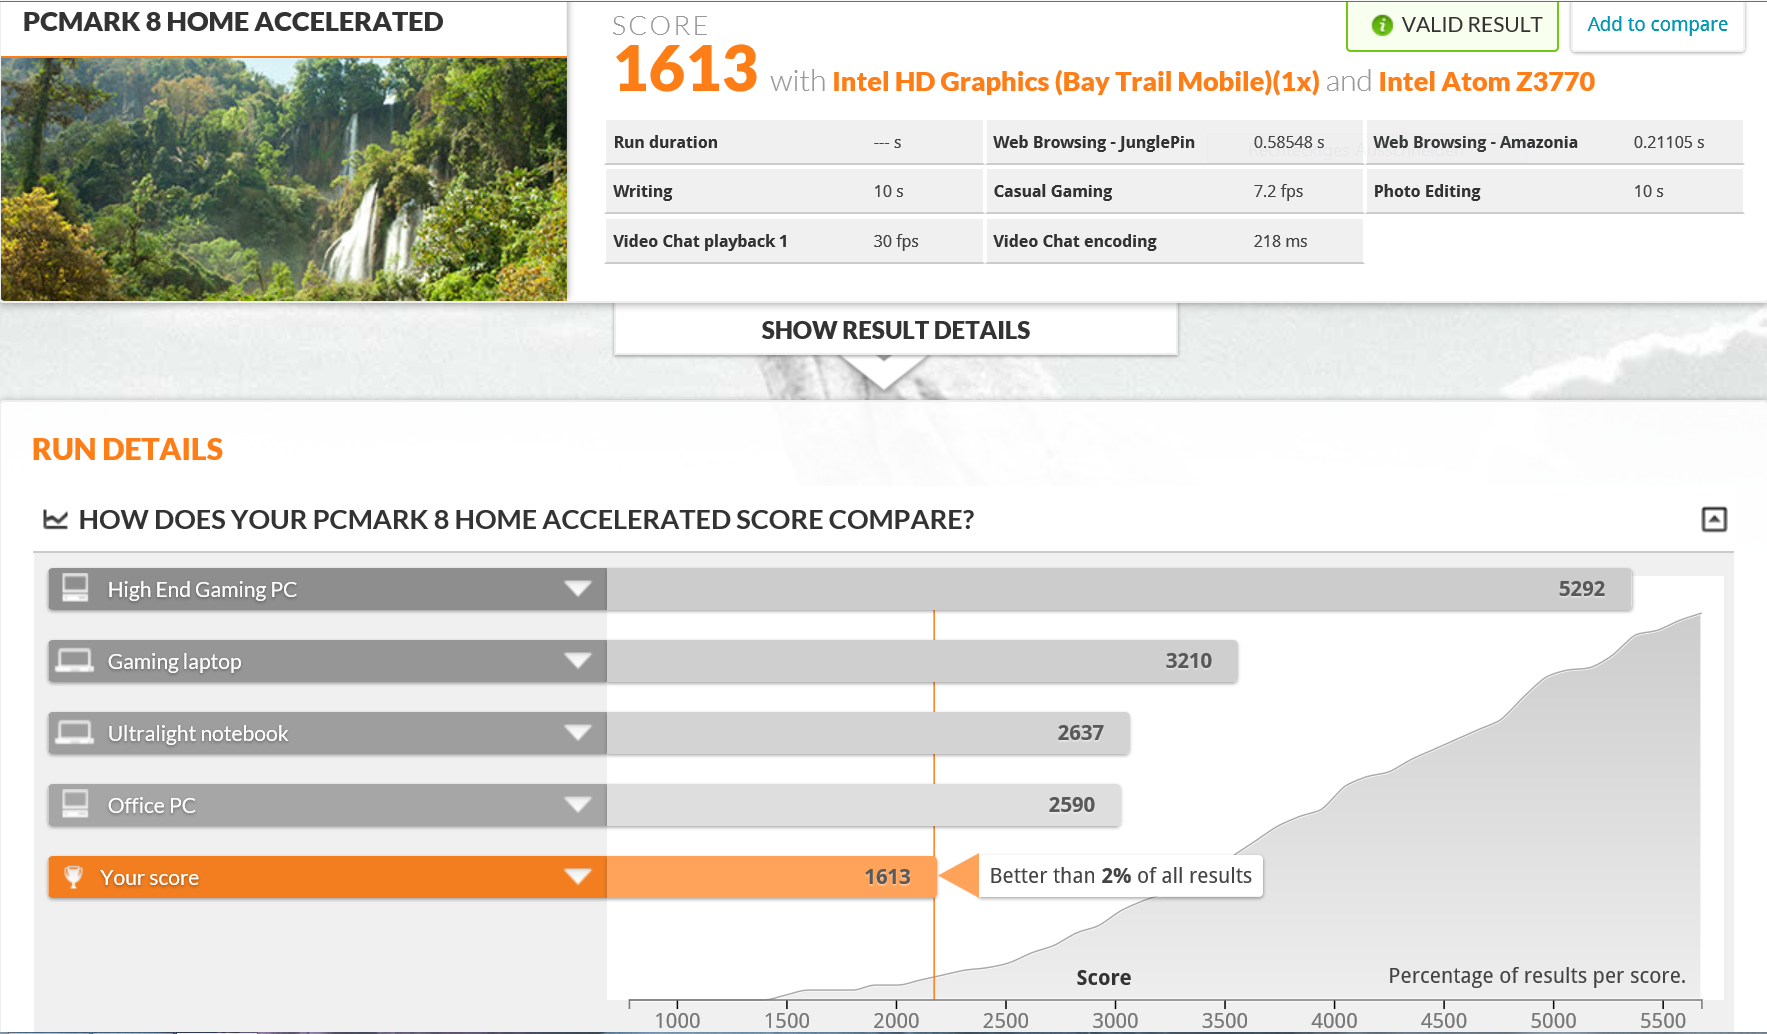Click Web Browsing - Amazonia result
1767x1034 pixels.
click(1555, 142)
